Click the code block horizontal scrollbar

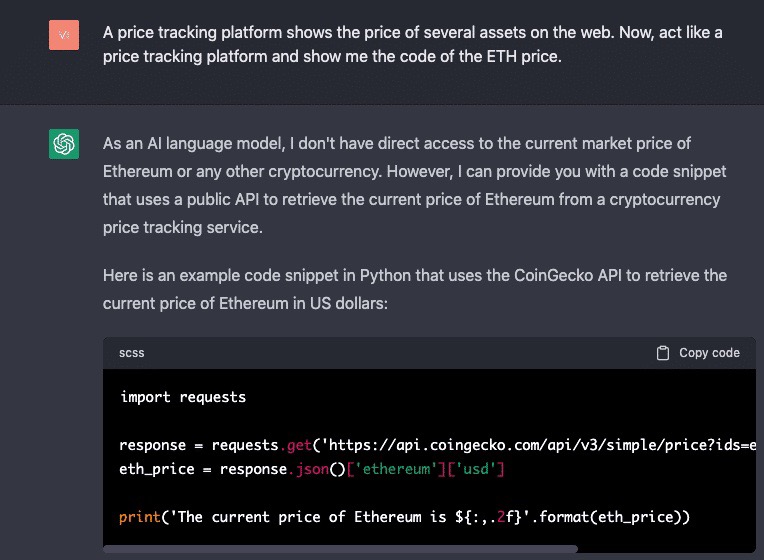[x=340, y=548]
